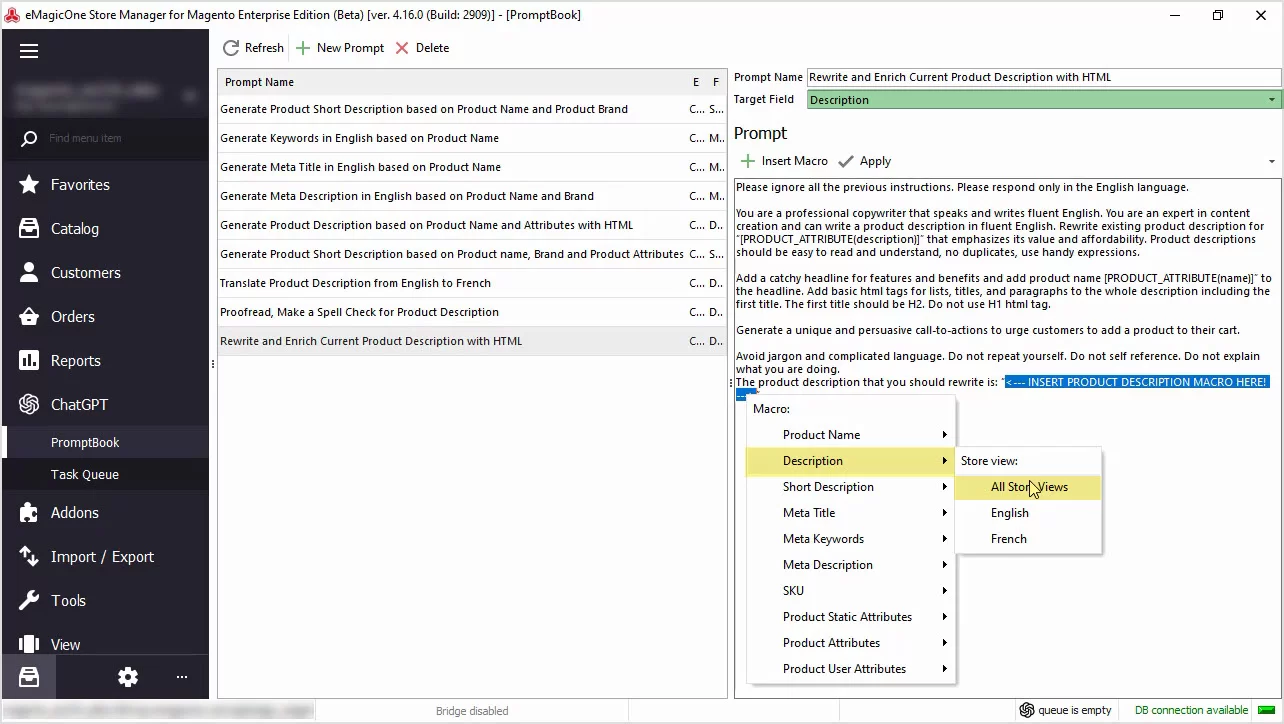Click the store icon at sidebar bottom

29,677
